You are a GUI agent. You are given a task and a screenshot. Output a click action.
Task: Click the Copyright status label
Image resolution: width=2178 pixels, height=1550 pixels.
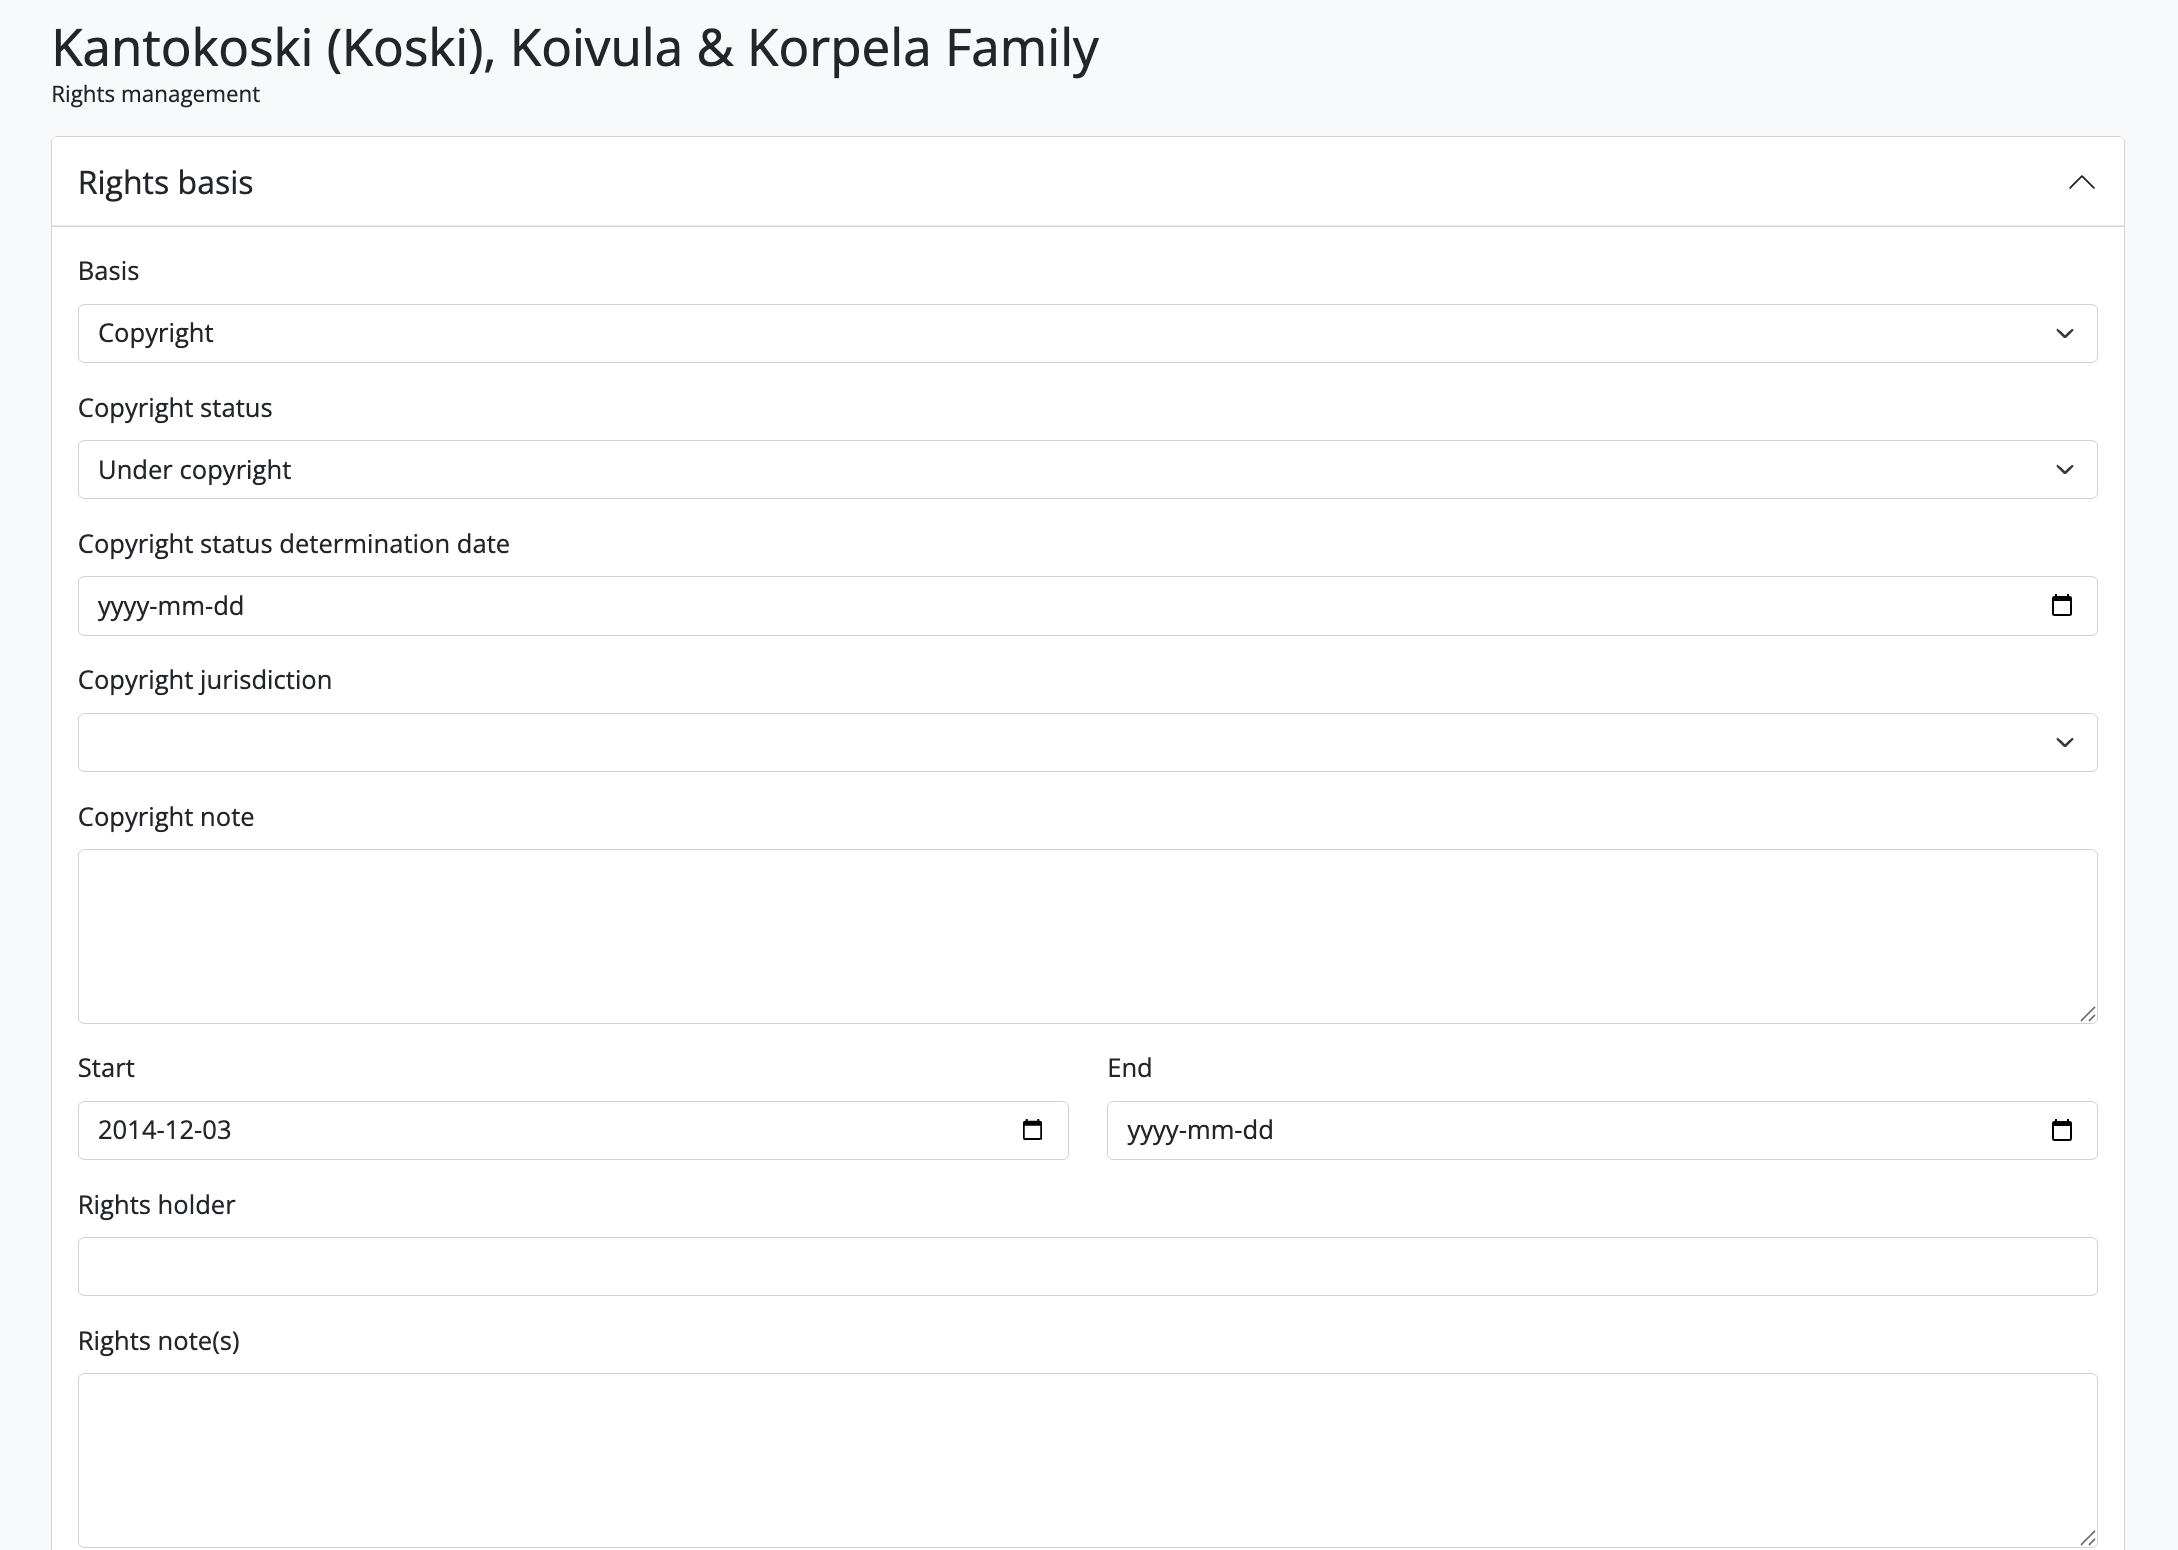tap(175, 408)
